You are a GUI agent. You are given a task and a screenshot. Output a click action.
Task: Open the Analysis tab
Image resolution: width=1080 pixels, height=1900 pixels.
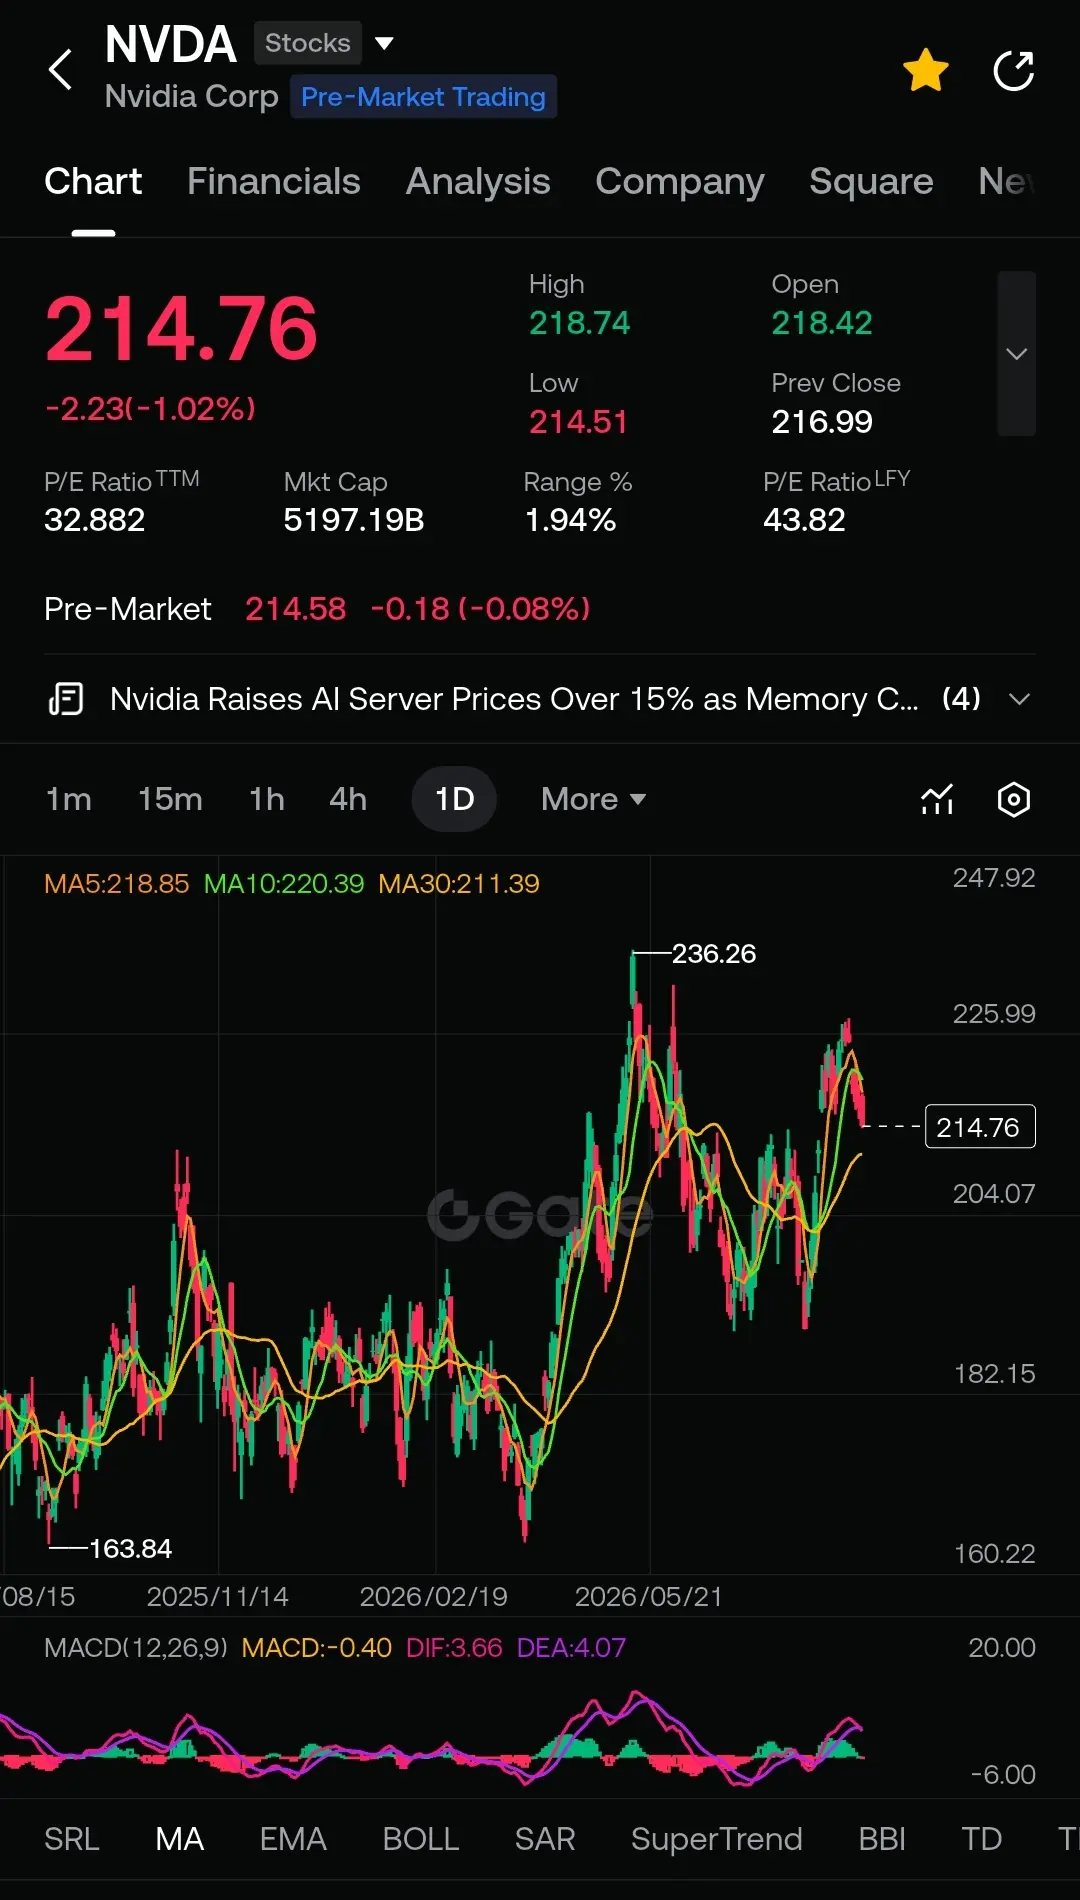(x=478, y=182)
